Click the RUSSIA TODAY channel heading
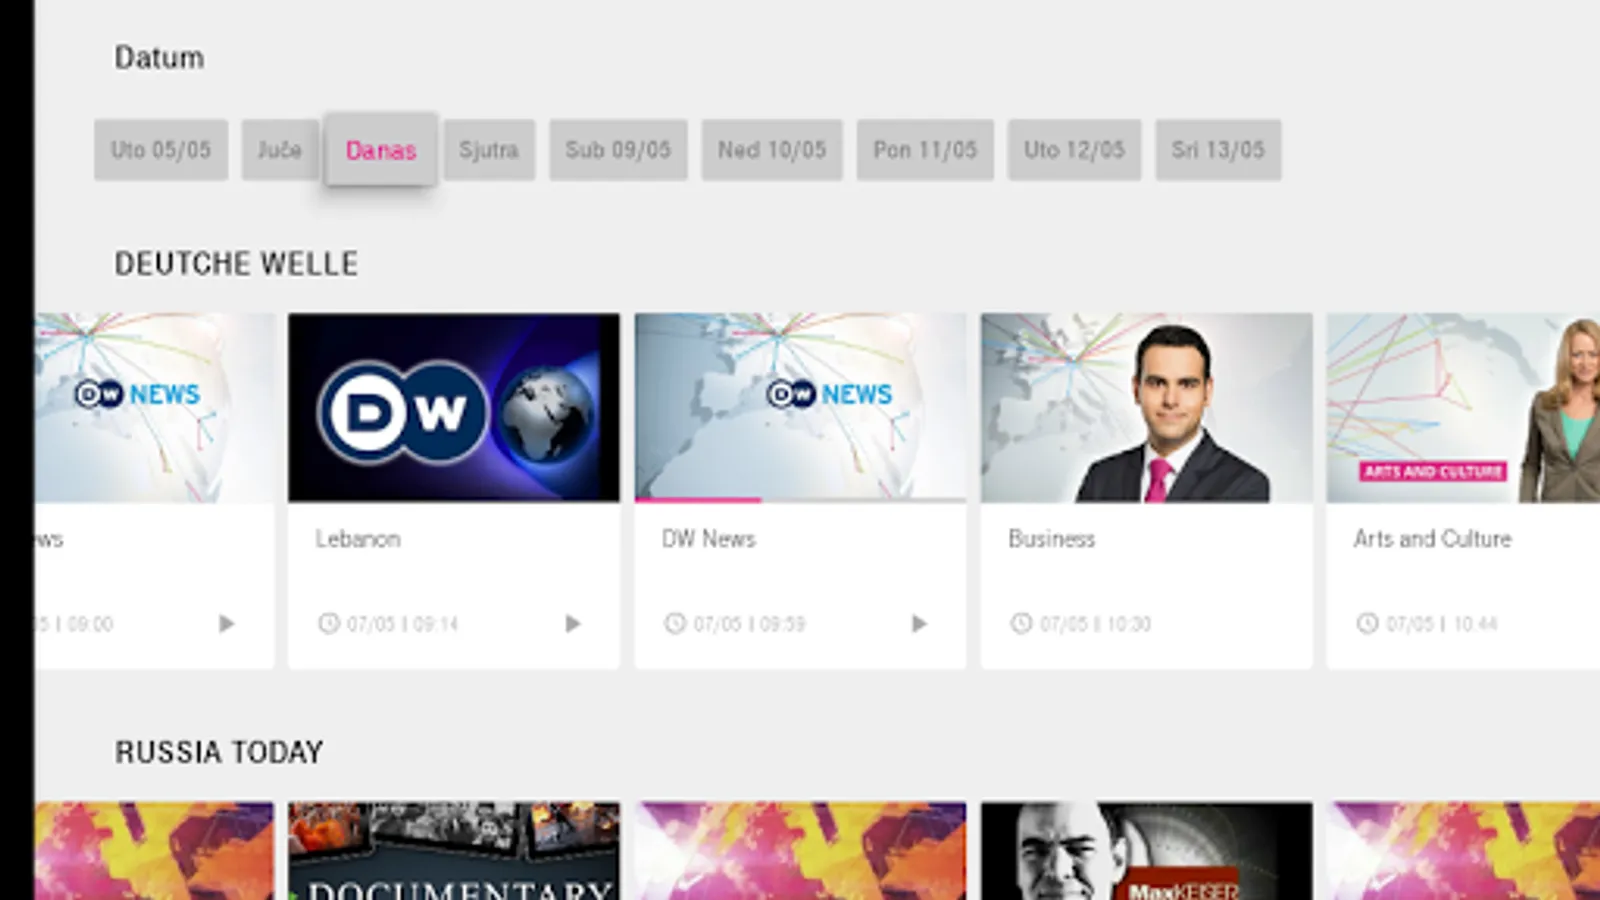Viewport: 1600px width, 900px height. [x=219, y=752]
